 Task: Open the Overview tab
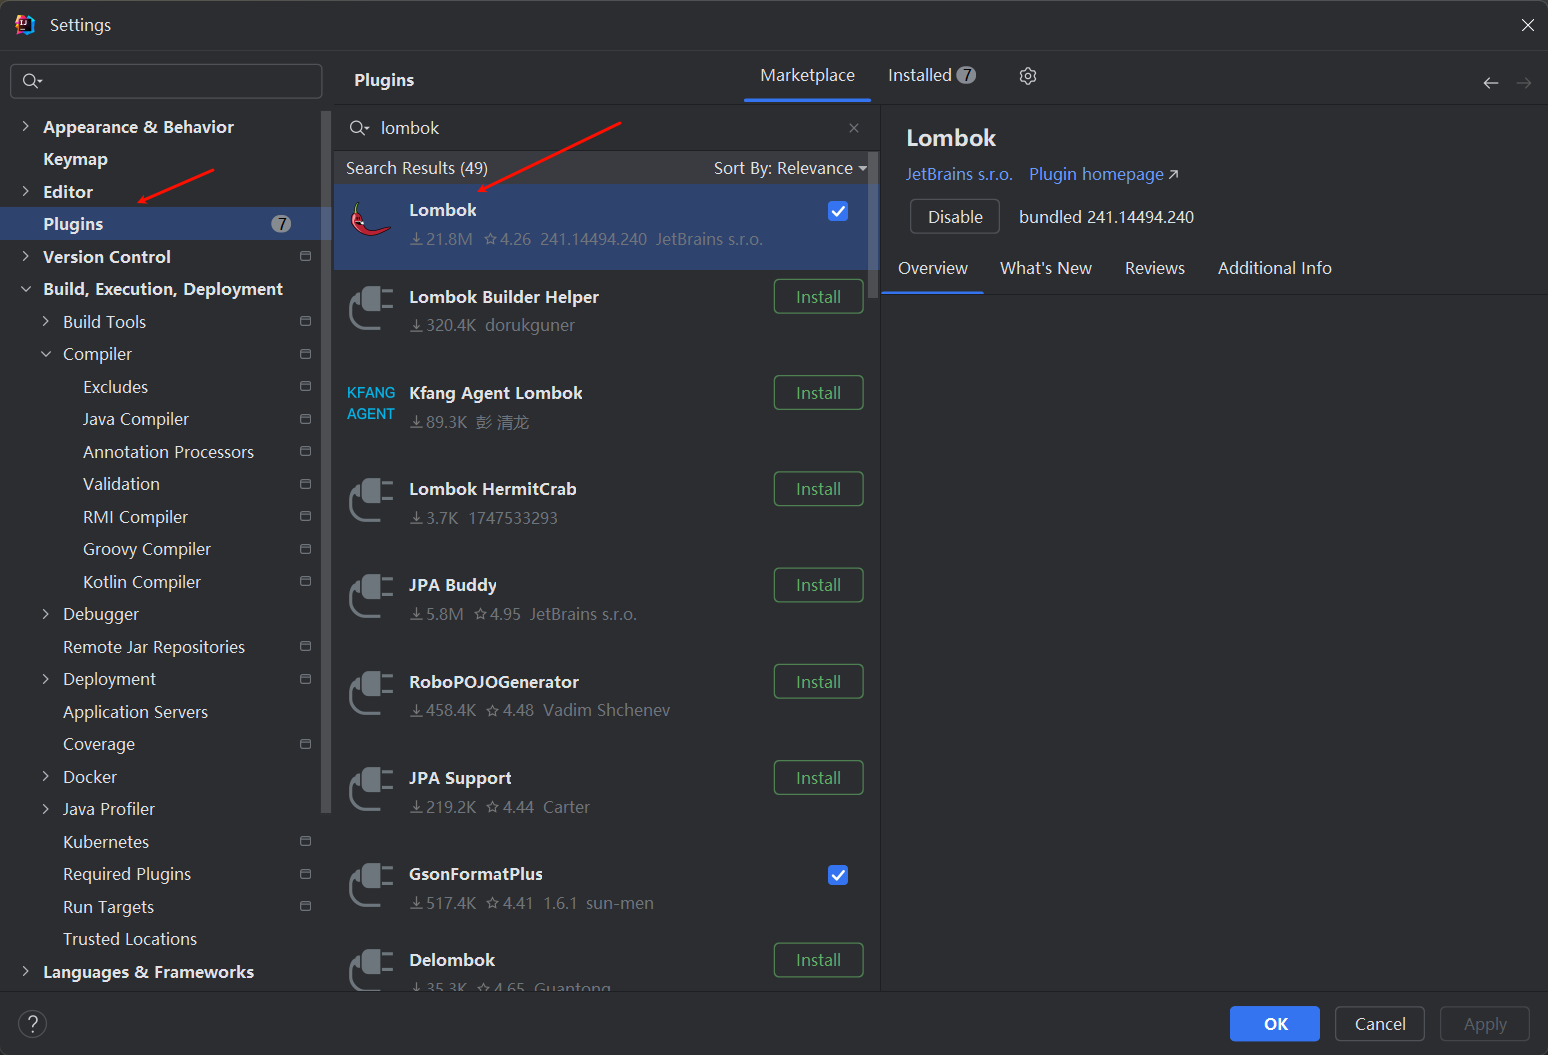[932, 268]
